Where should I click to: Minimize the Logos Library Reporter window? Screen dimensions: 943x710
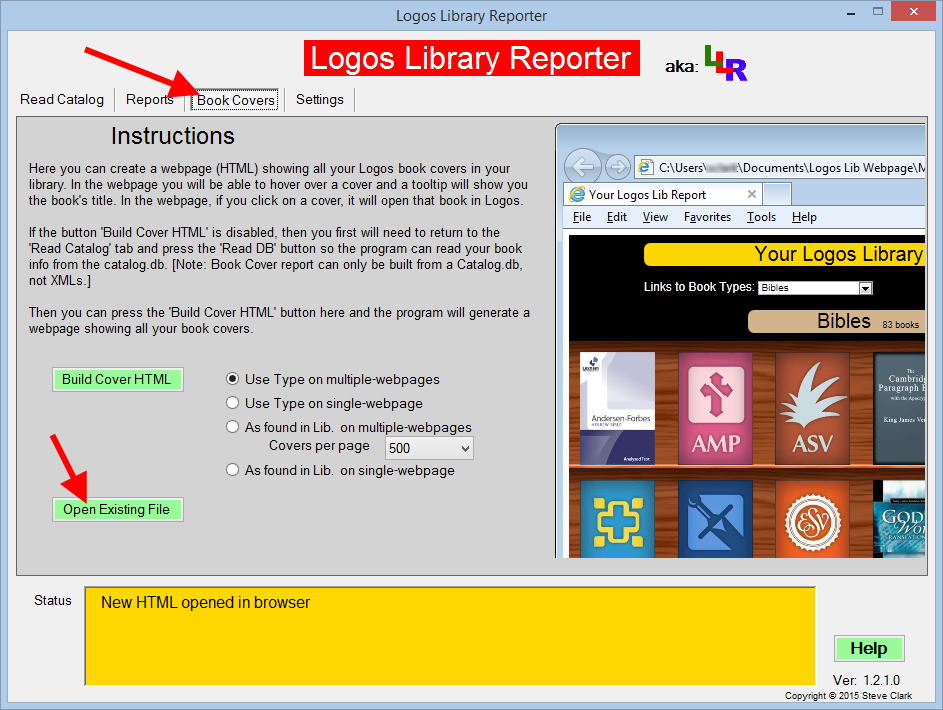(851, 13)
